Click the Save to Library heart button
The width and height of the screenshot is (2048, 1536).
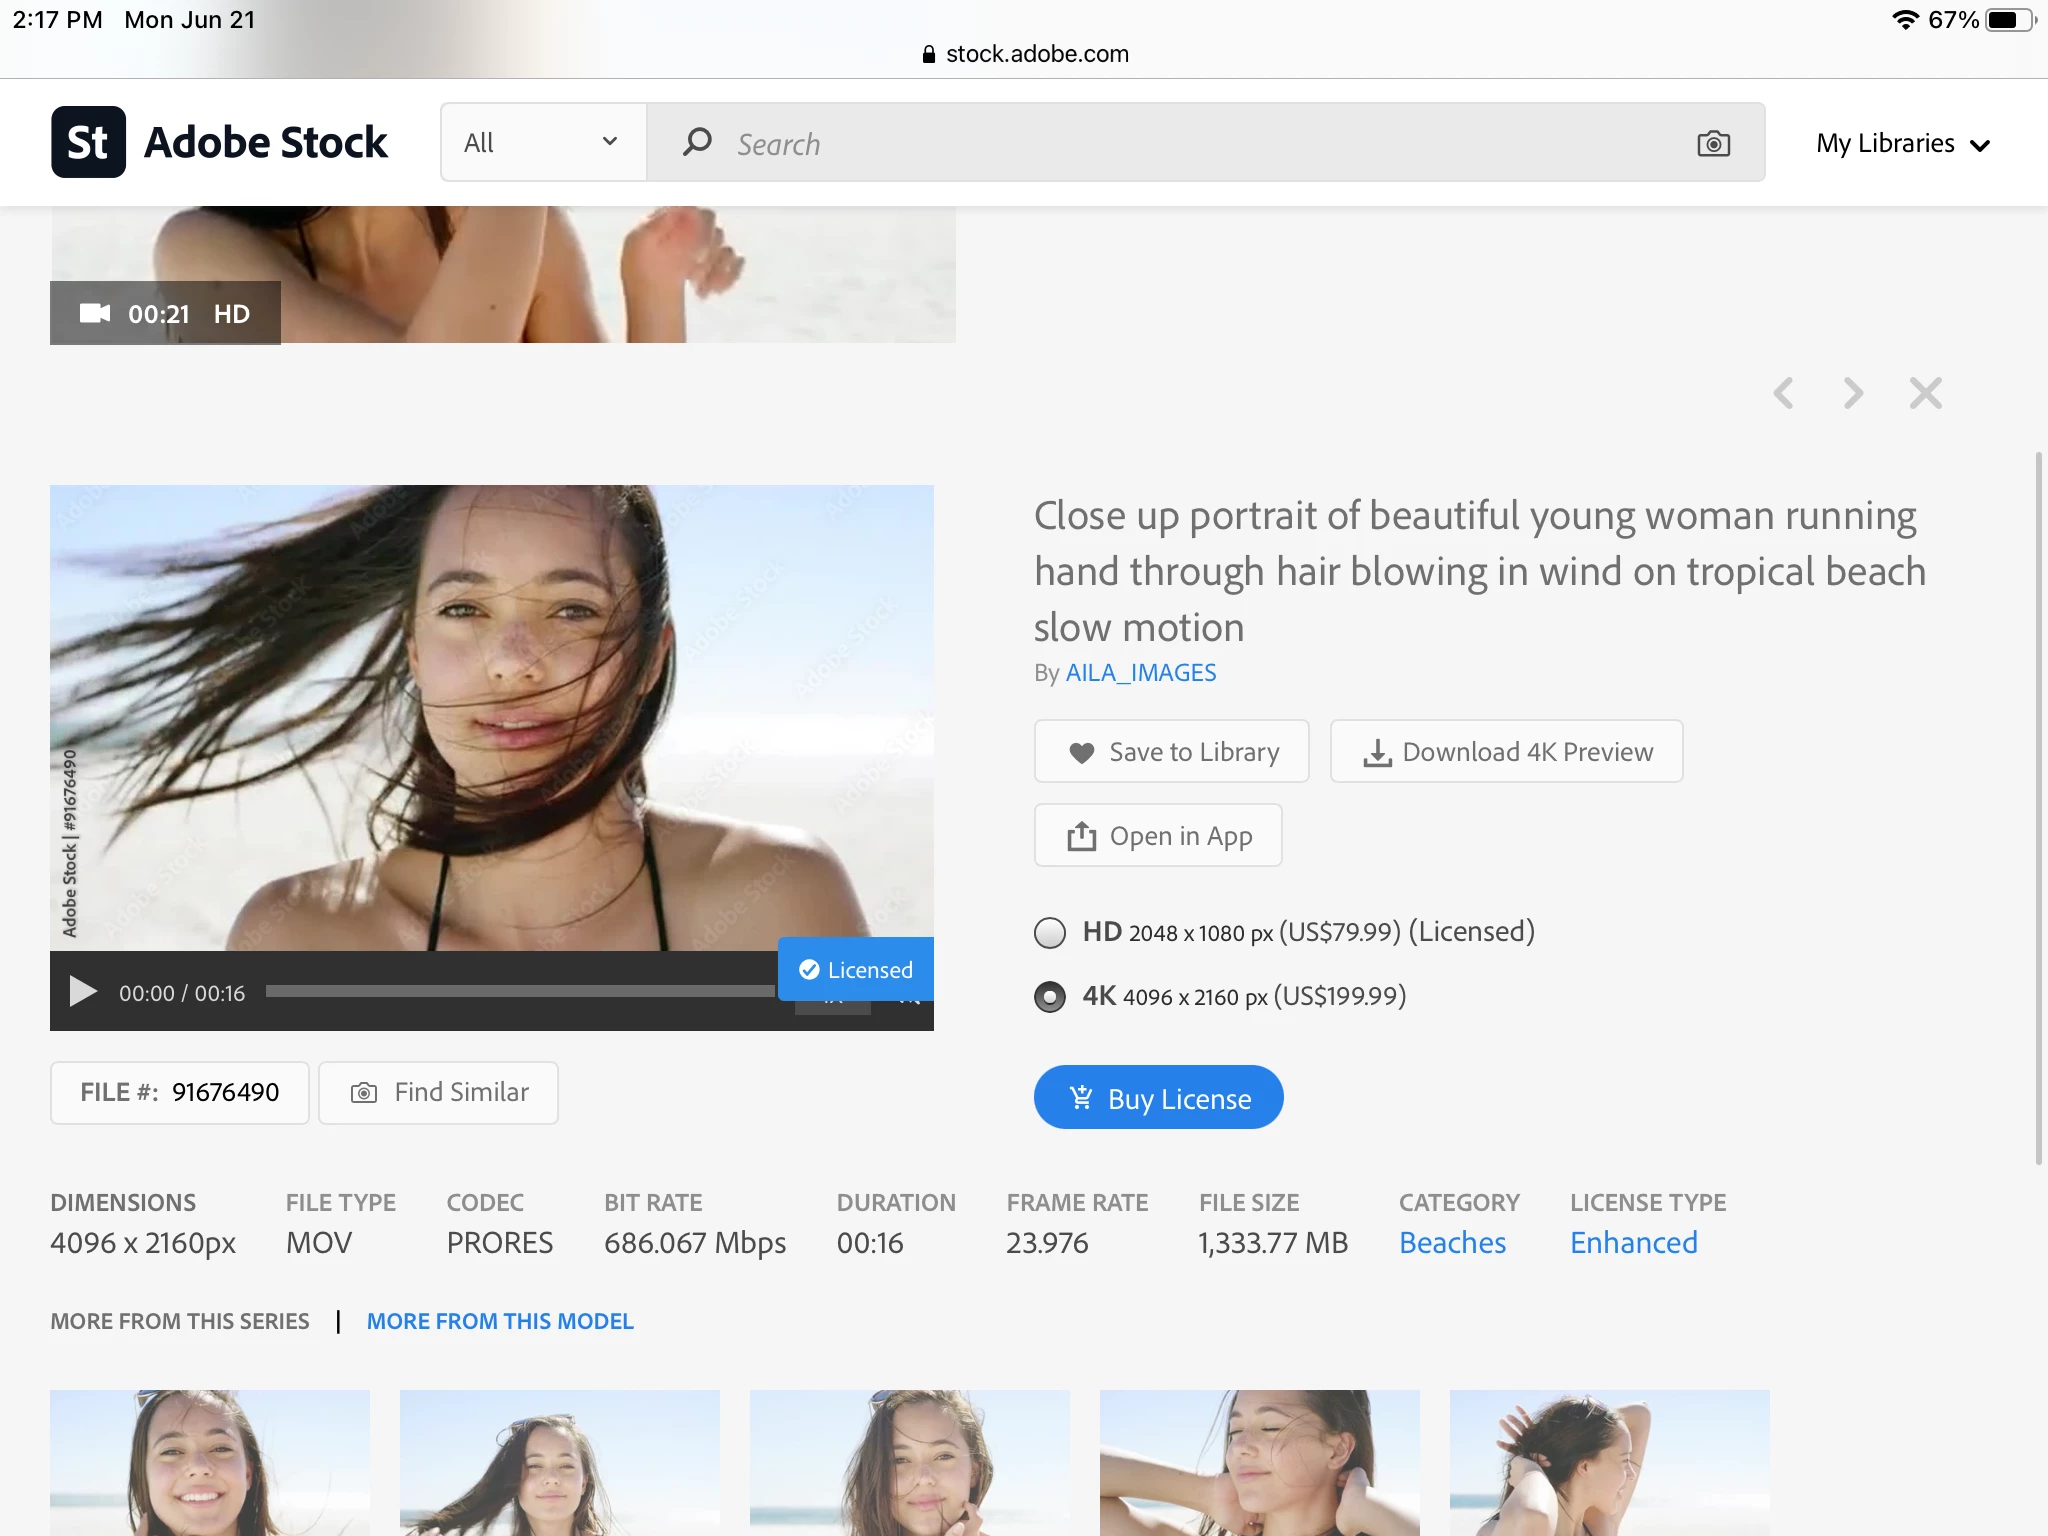click(x=1171, y=751)
